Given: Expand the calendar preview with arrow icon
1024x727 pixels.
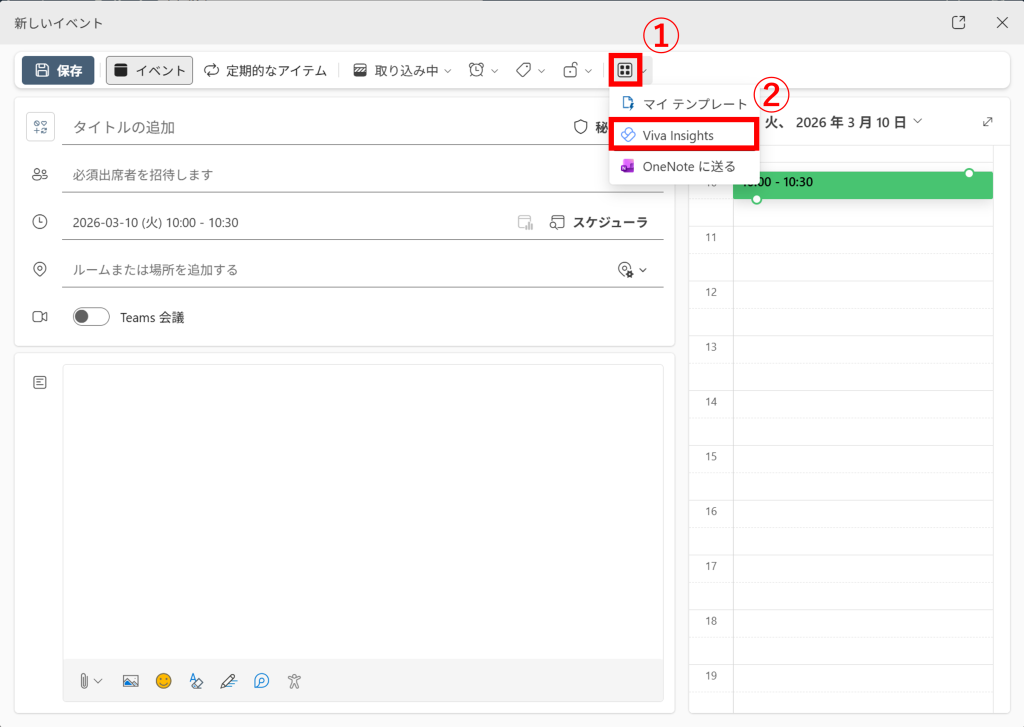Looking at the screenshot, I should [988, 122].
